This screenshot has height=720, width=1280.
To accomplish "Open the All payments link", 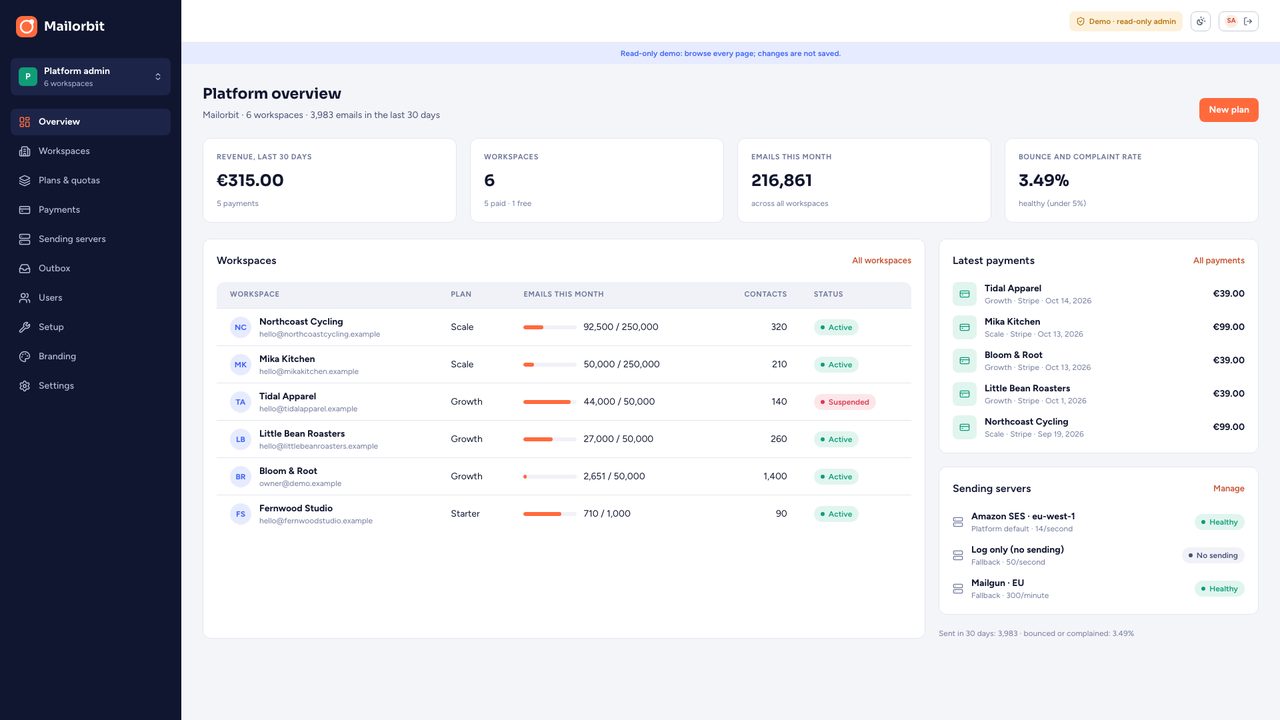I will [x=1218, y=261].
